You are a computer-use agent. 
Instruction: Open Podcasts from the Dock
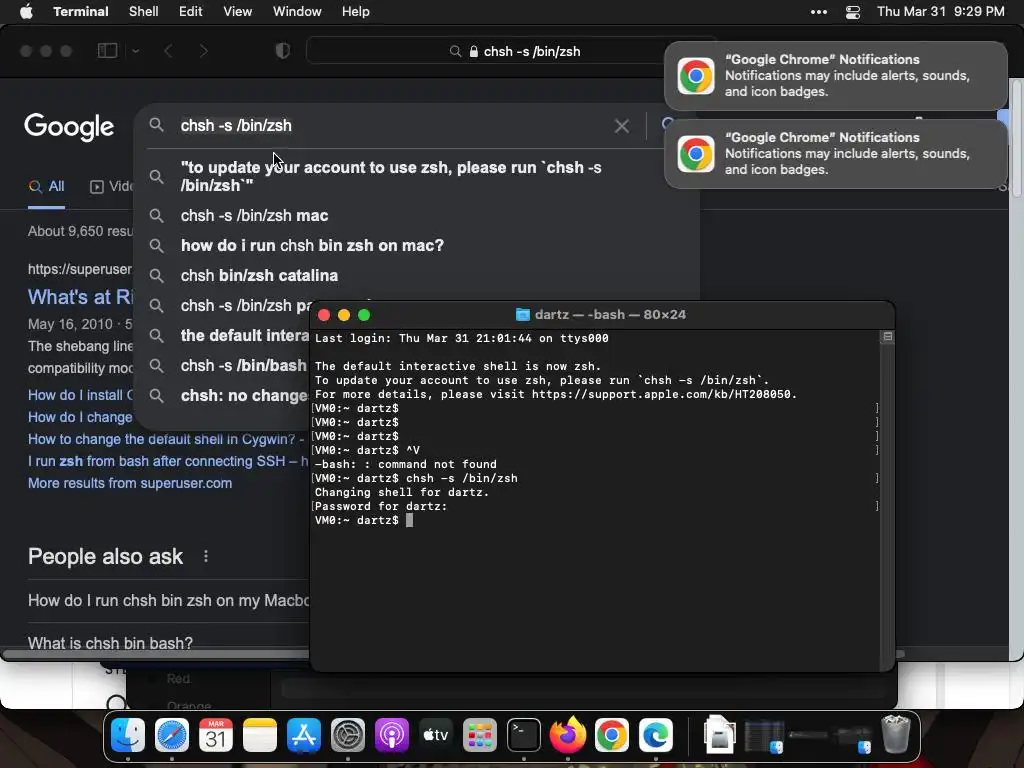[391, 735]
